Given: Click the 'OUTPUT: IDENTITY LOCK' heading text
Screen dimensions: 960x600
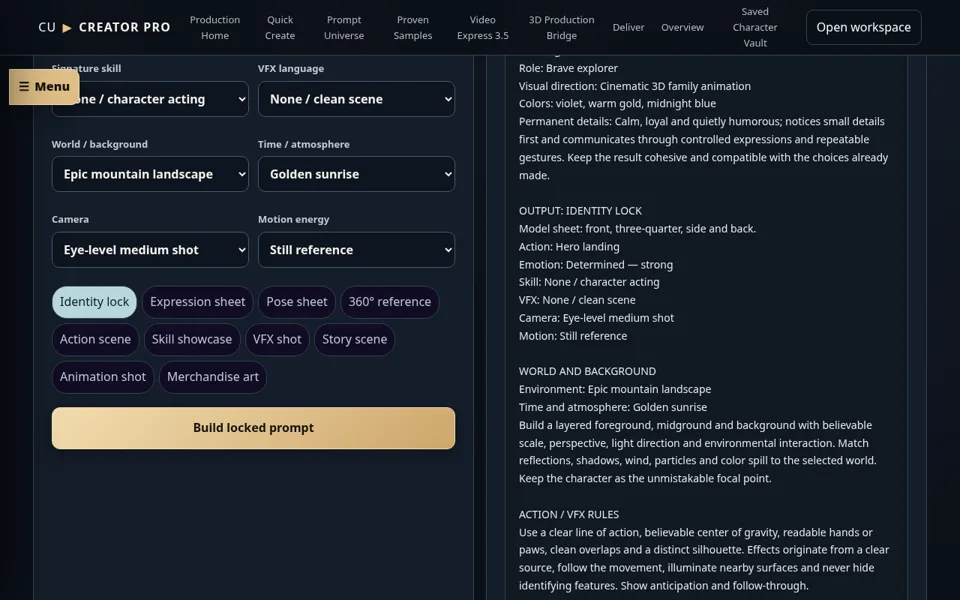Looking at the screenshot, I should (x=580, y=211).
